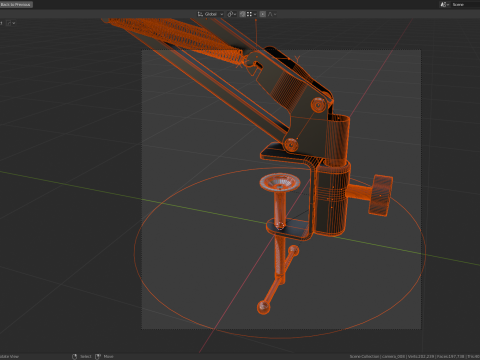The width and height of the screenshot is (480, 360).
Task: Click the Move mouse hint in status bar
Action: [104, 356]
